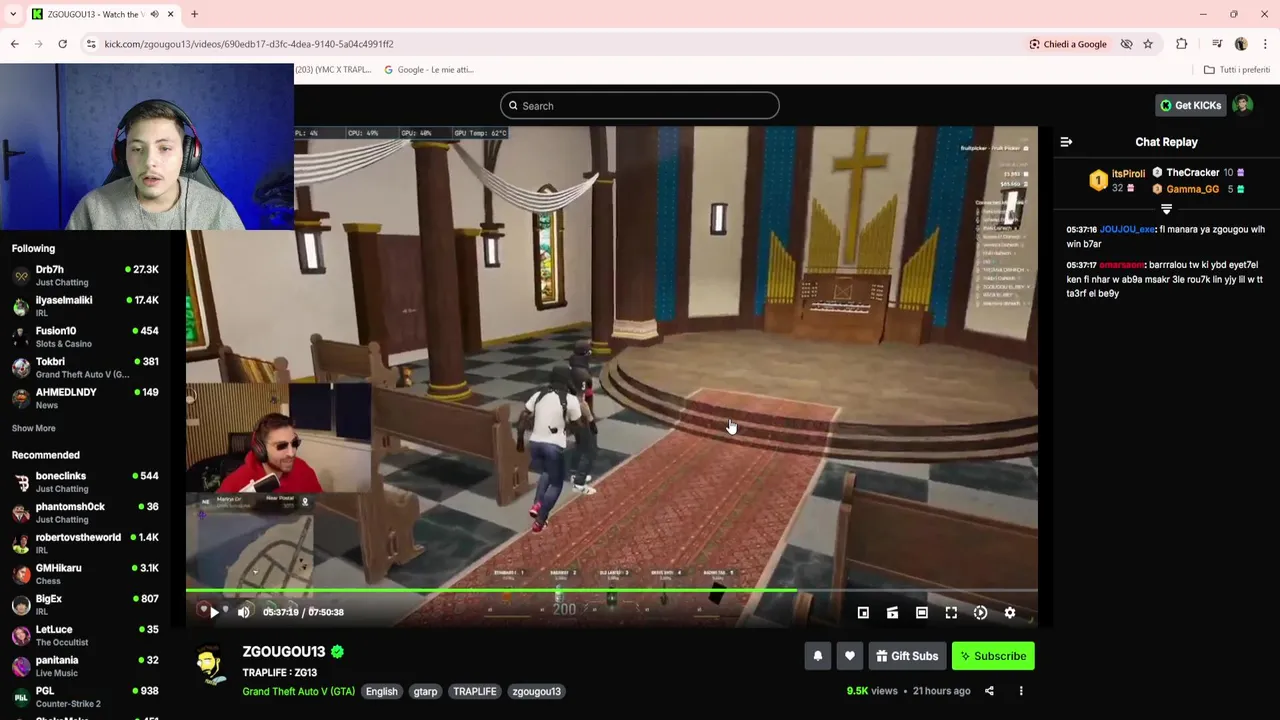Click the Gift Subs button

(907, 656)
